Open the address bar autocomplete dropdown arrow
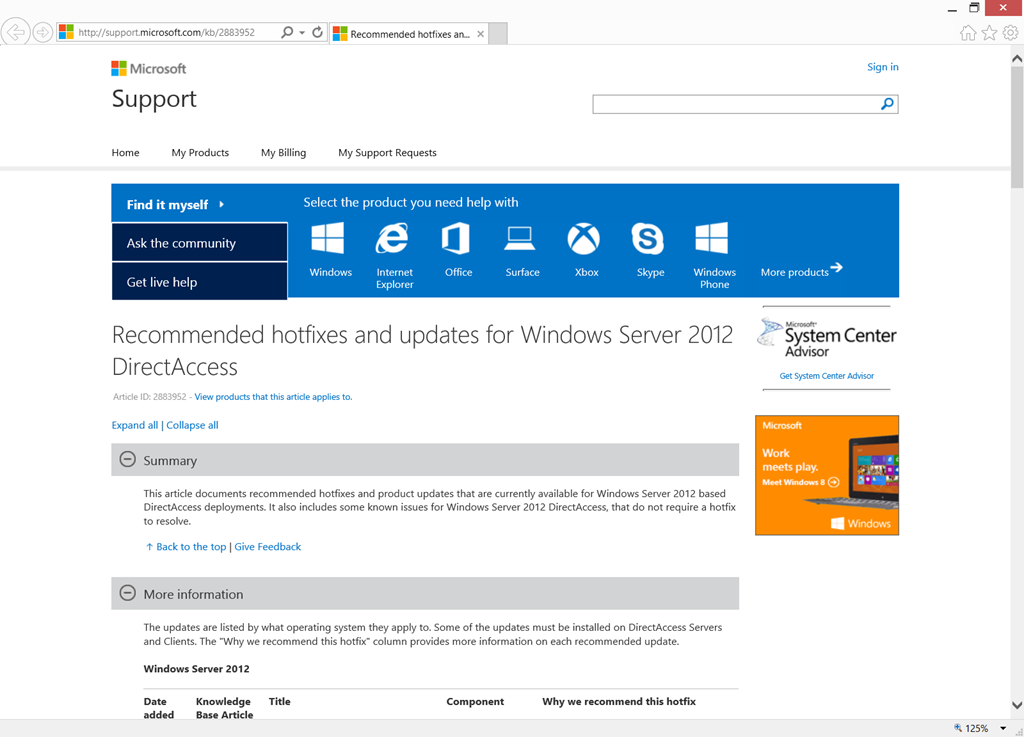The width and height of the screenshot is (1024, 737). [x=302, y=32]
